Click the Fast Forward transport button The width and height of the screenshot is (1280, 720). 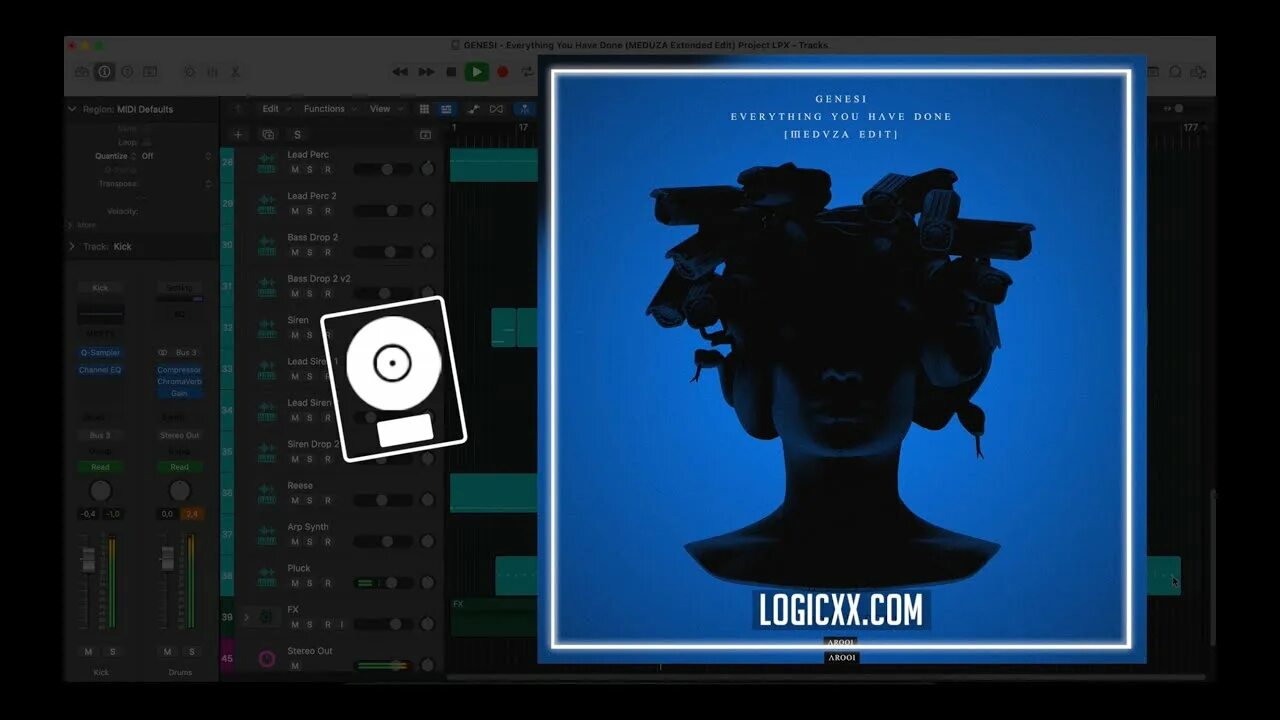point(426,72)
